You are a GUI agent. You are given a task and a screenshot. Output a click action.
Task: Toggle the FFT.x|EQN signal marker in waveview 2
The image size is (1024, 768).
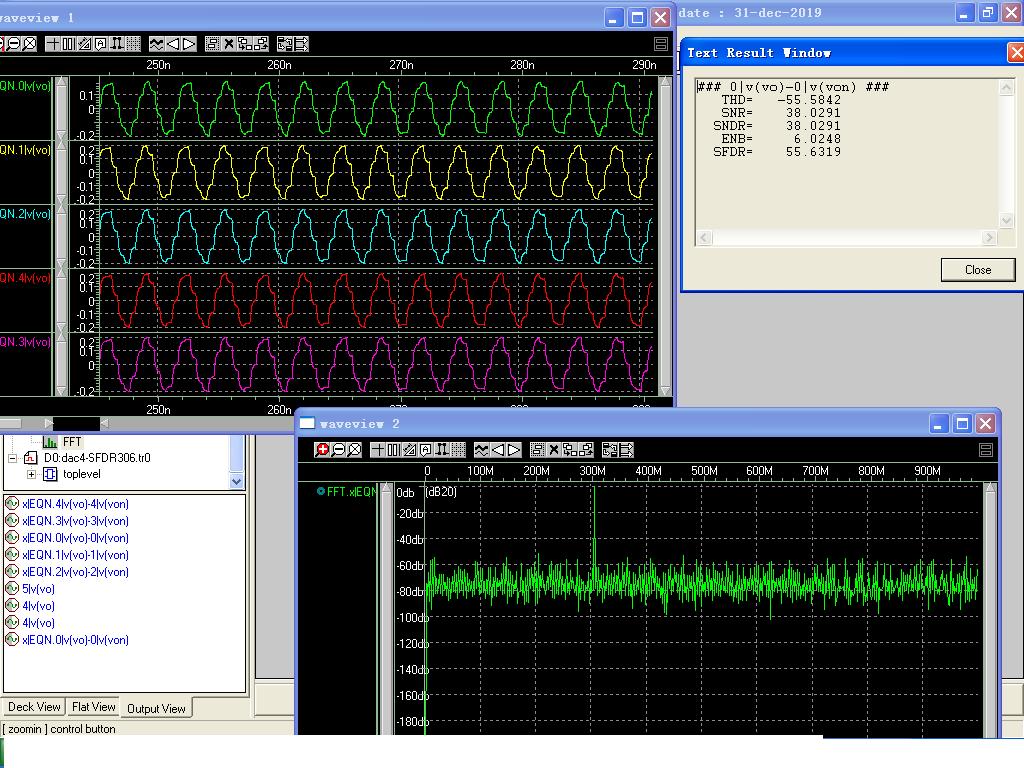click(321, 491)
